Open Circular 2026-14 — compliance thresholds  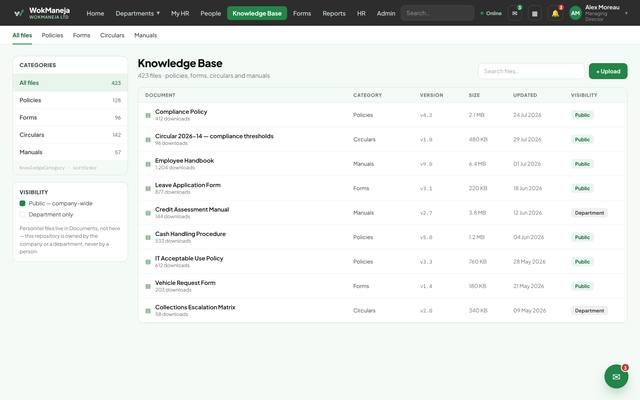tap(214, 136)
